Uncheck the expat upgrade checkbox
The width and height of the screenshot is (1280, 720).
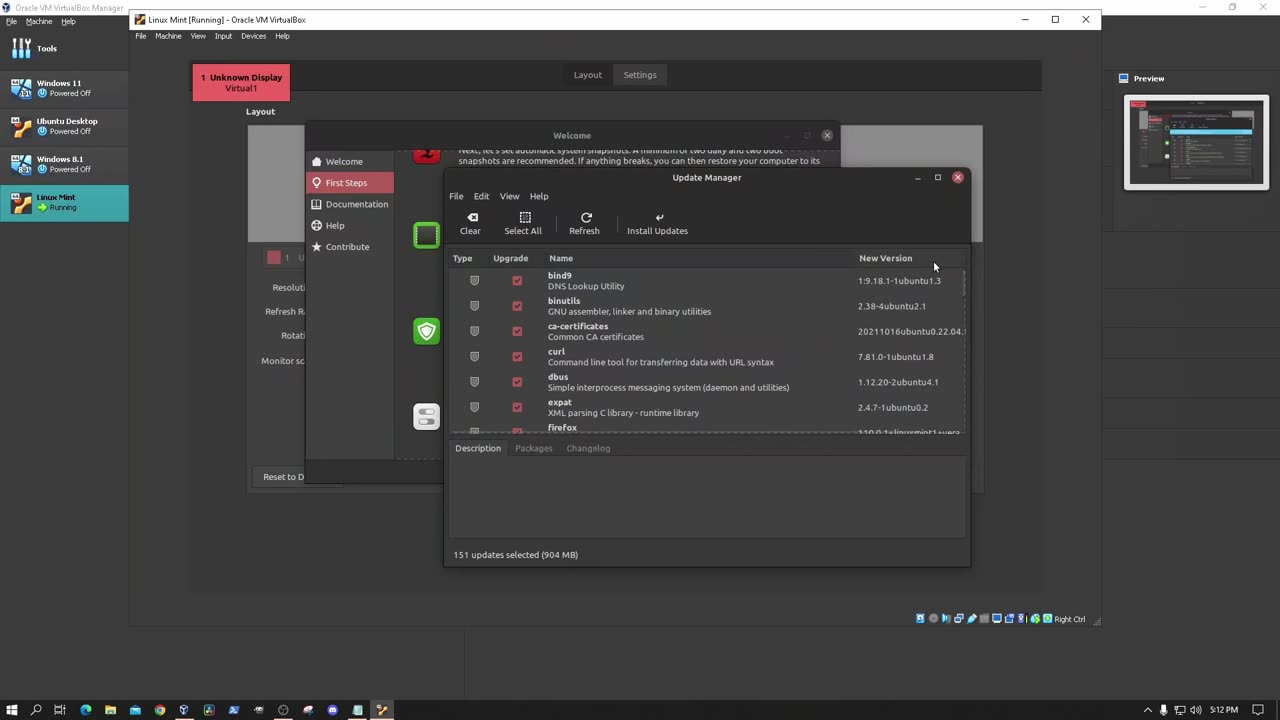[517, 407]
